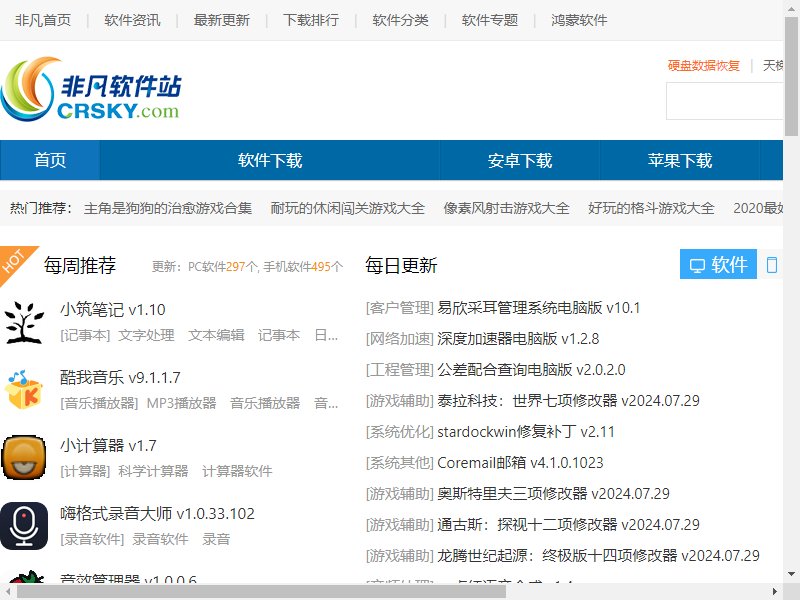Open the 嗨格式录音大师 microphone icon
800x600 pixels.
pyautogui.click(x=24, y=526)
